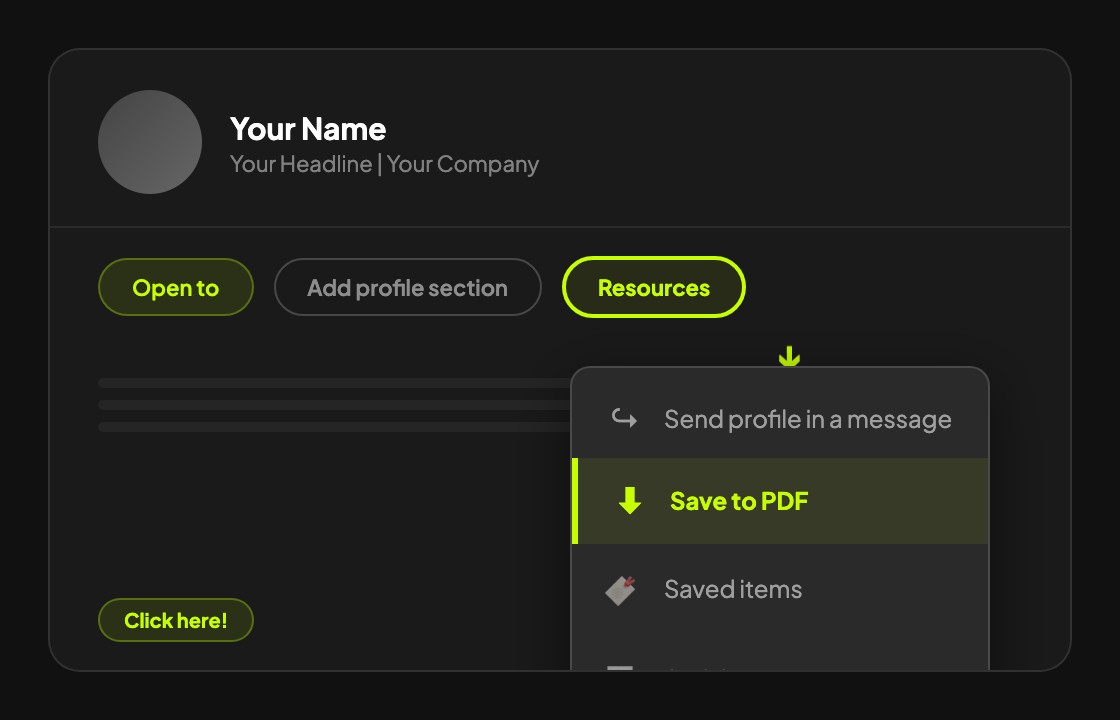Screen dimensions: 1120x720
Task: Select the highlighted Save to PDF option
Action: pos(739,501)
